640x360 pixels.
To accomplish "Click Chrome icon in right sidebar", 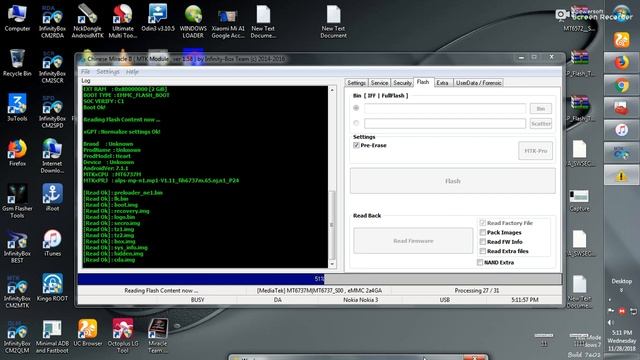I will click(x=622, y=85).
